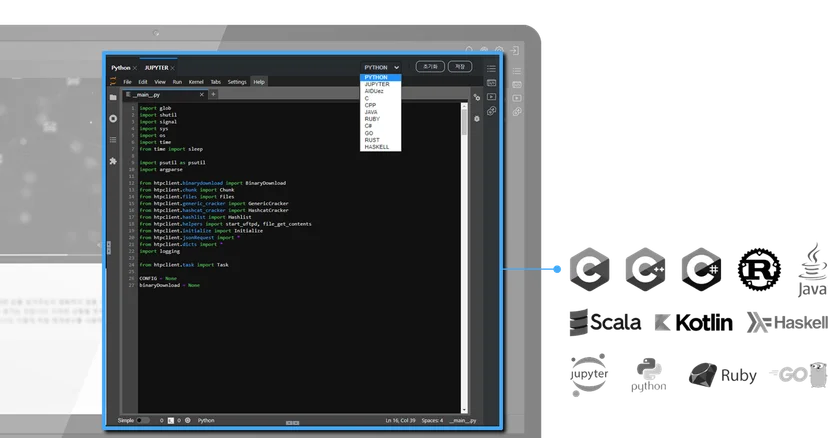Open the file browser folder icon in left sidebar
828x438 pixels.
click(x=113, y=97)
